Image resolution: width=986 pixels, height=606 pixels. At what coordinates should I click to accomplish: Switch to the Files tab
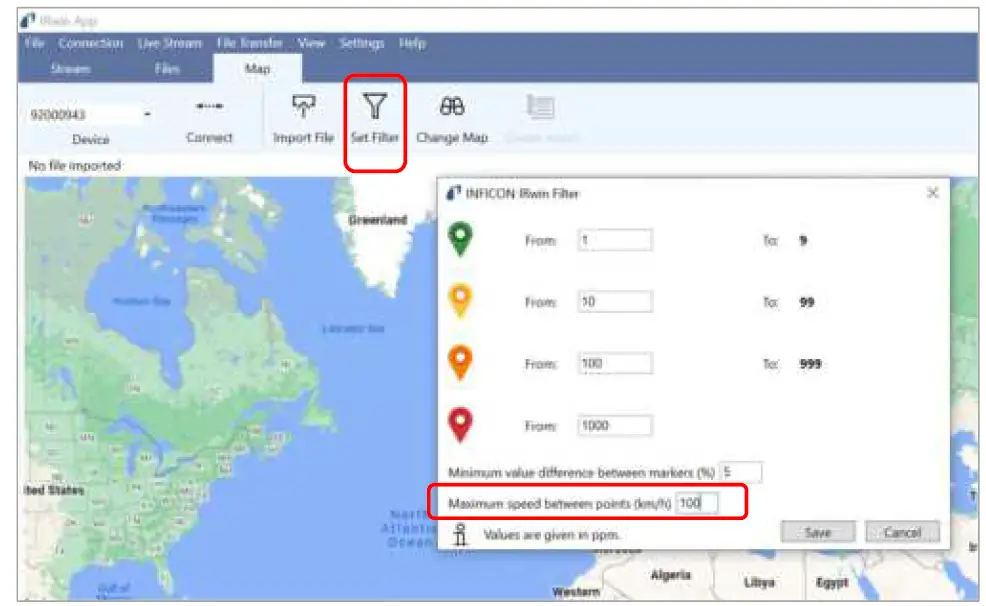tap(167, 69)
